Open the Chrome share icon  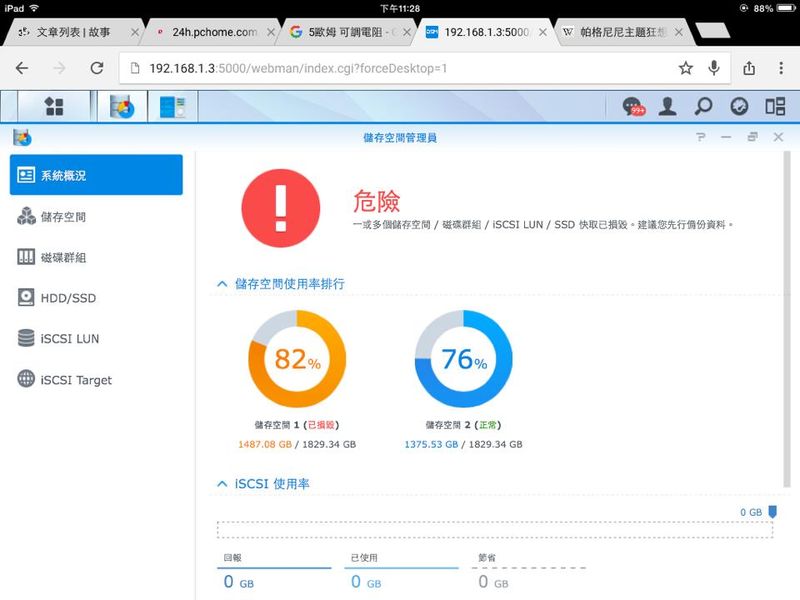tap(749, 68)
